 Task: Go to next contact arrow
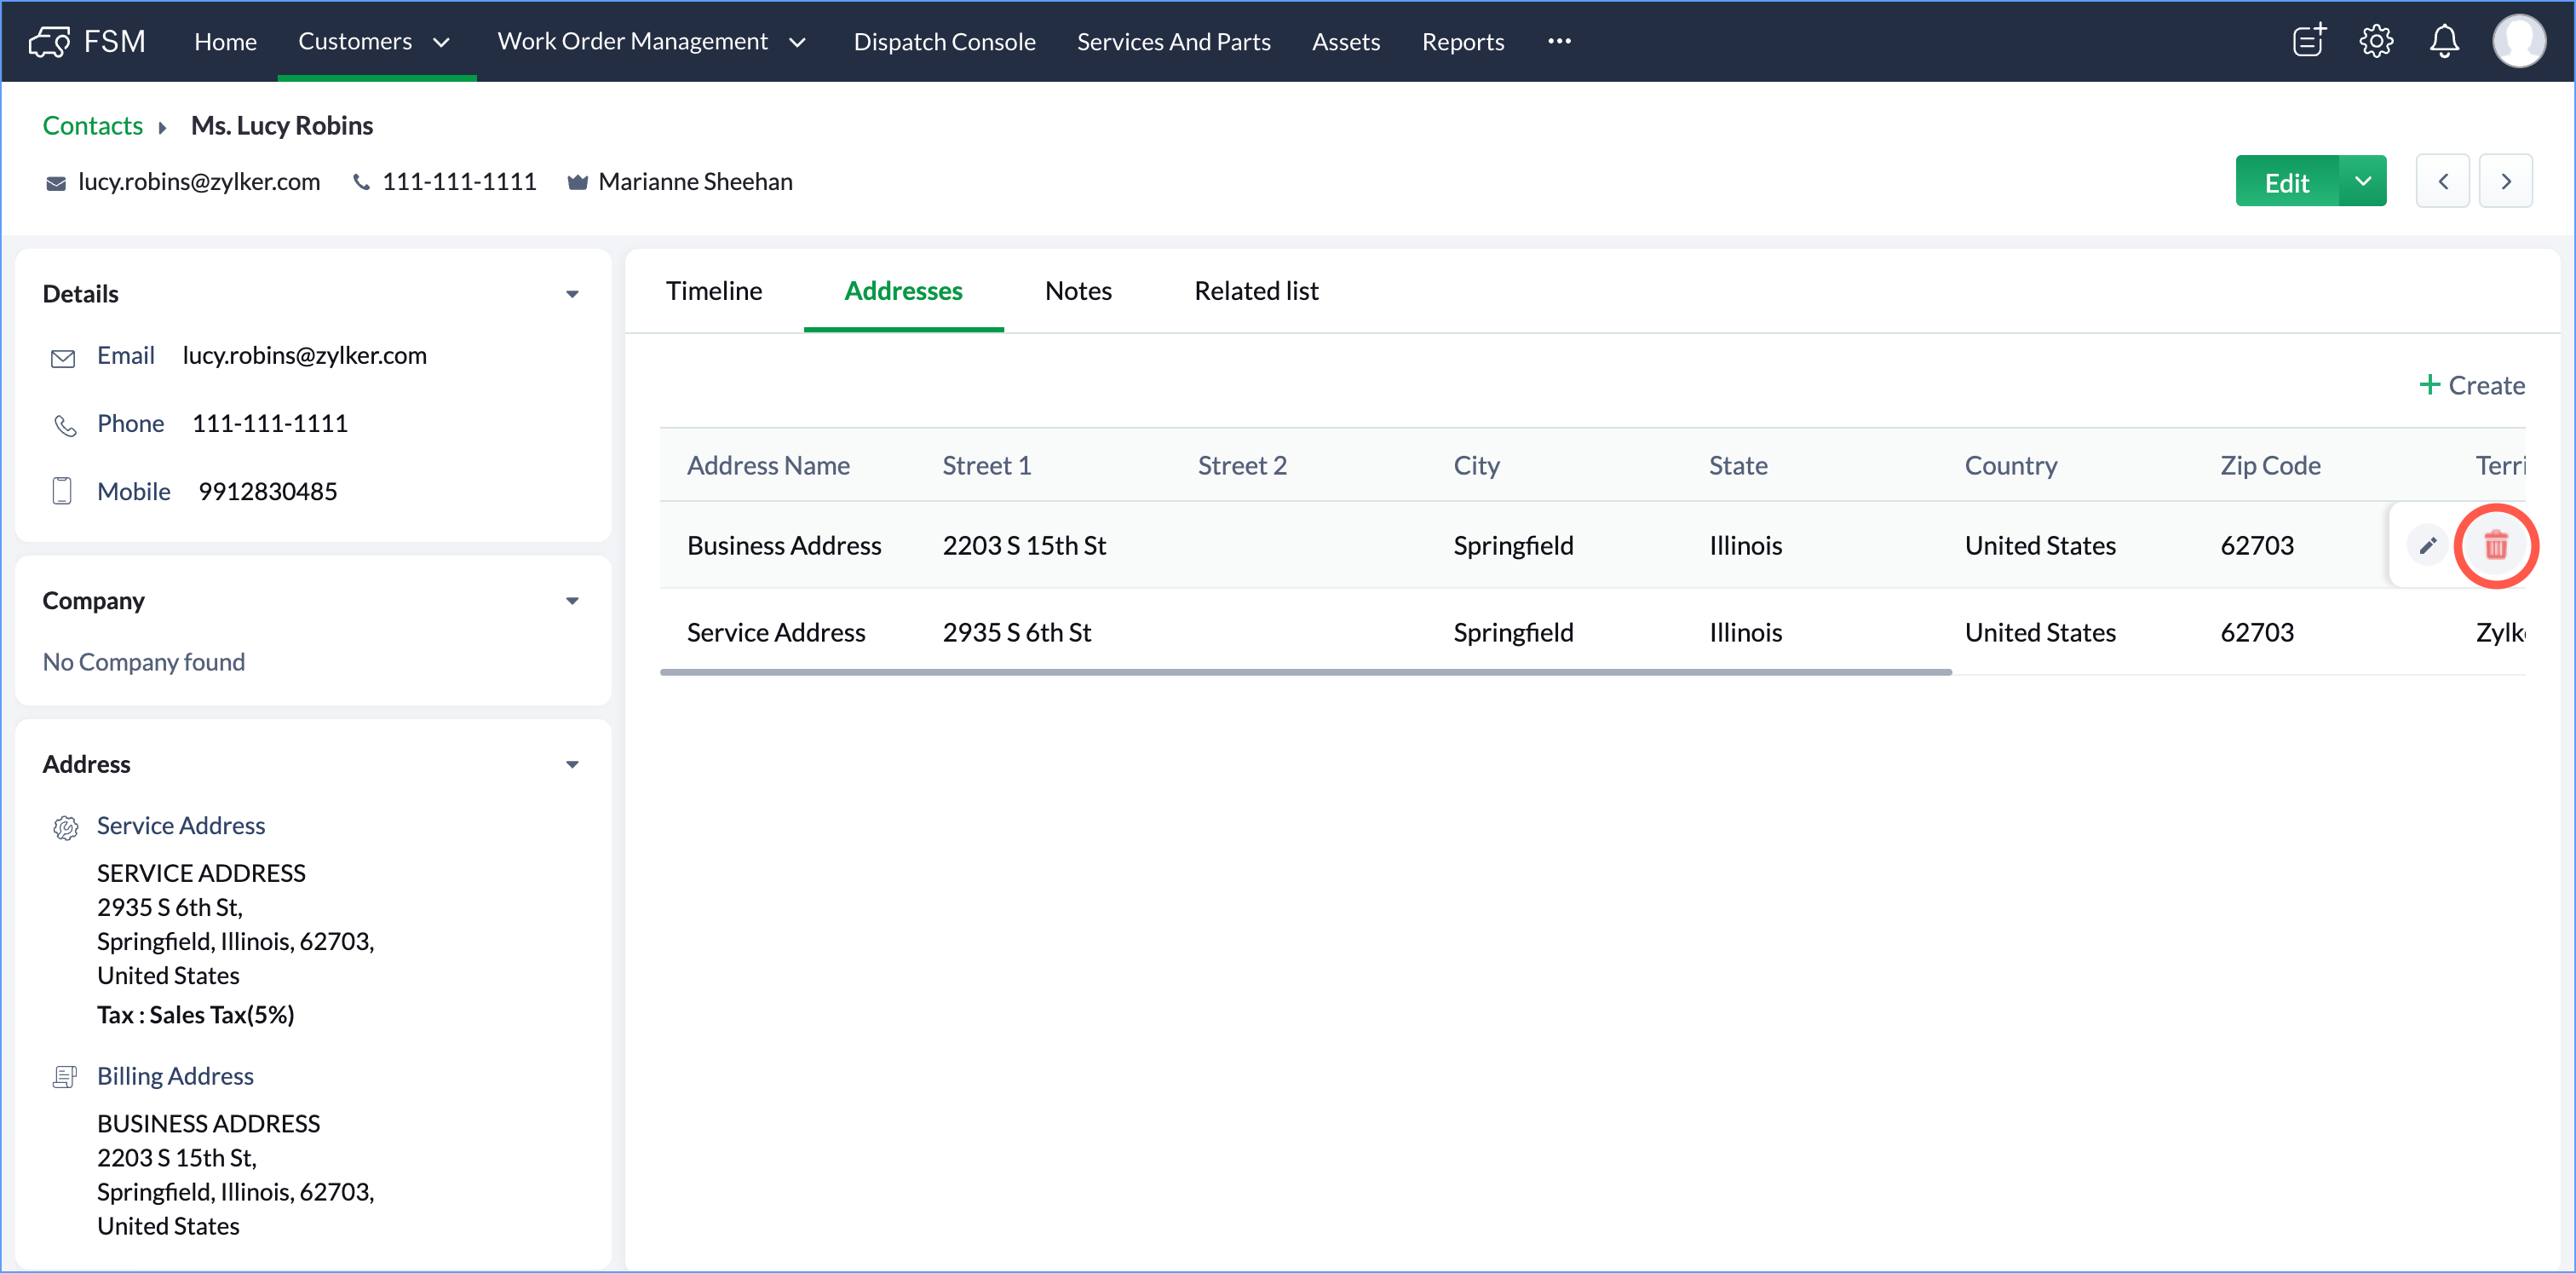[2505, 181]
